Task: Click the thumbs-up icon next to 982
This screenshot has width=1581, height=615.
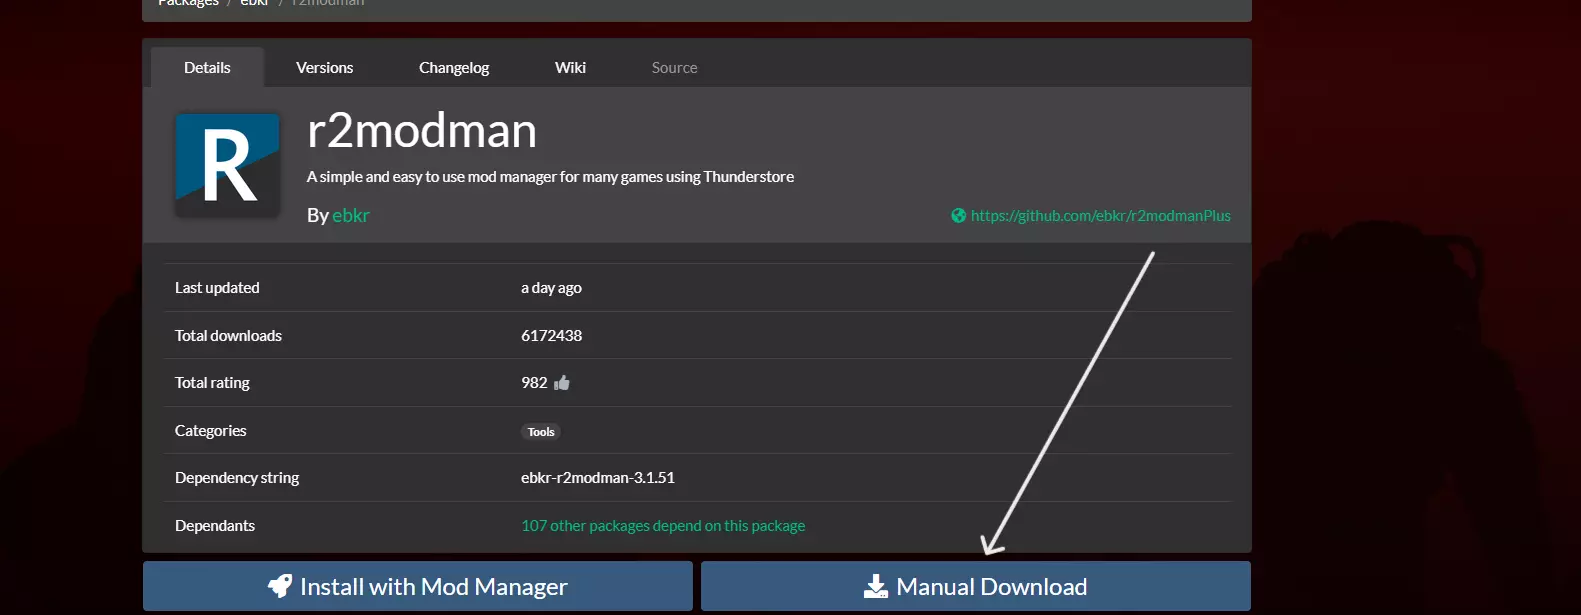Action: [562, 383]
